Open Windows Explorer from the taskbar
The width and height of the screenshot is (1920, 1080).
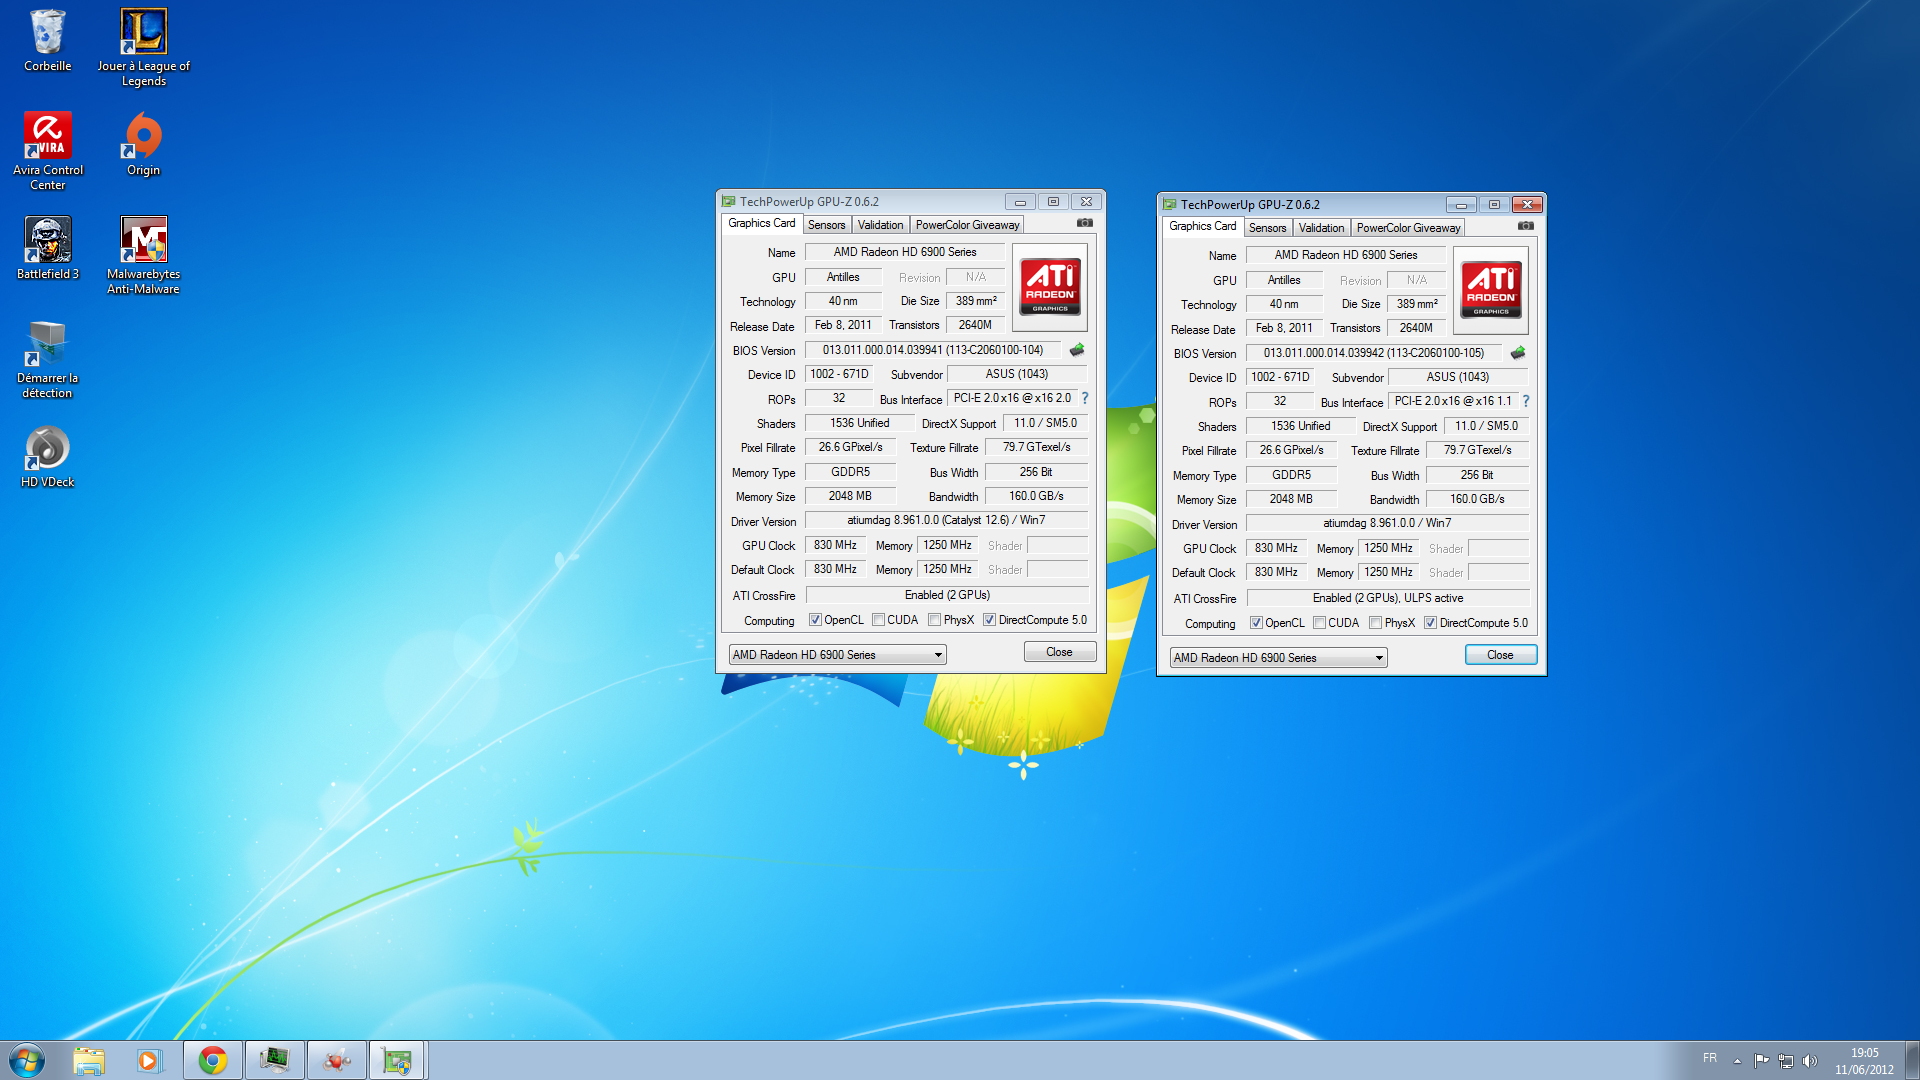click(x=89, y=1060)
